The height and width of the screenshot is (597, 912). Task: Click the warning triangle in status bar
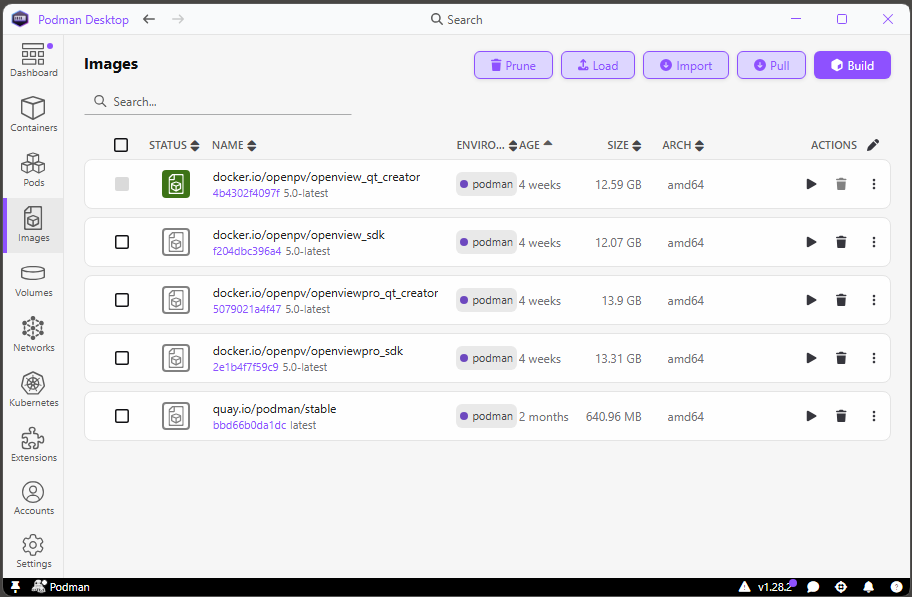pyautogui.click(x=744, y=587)
